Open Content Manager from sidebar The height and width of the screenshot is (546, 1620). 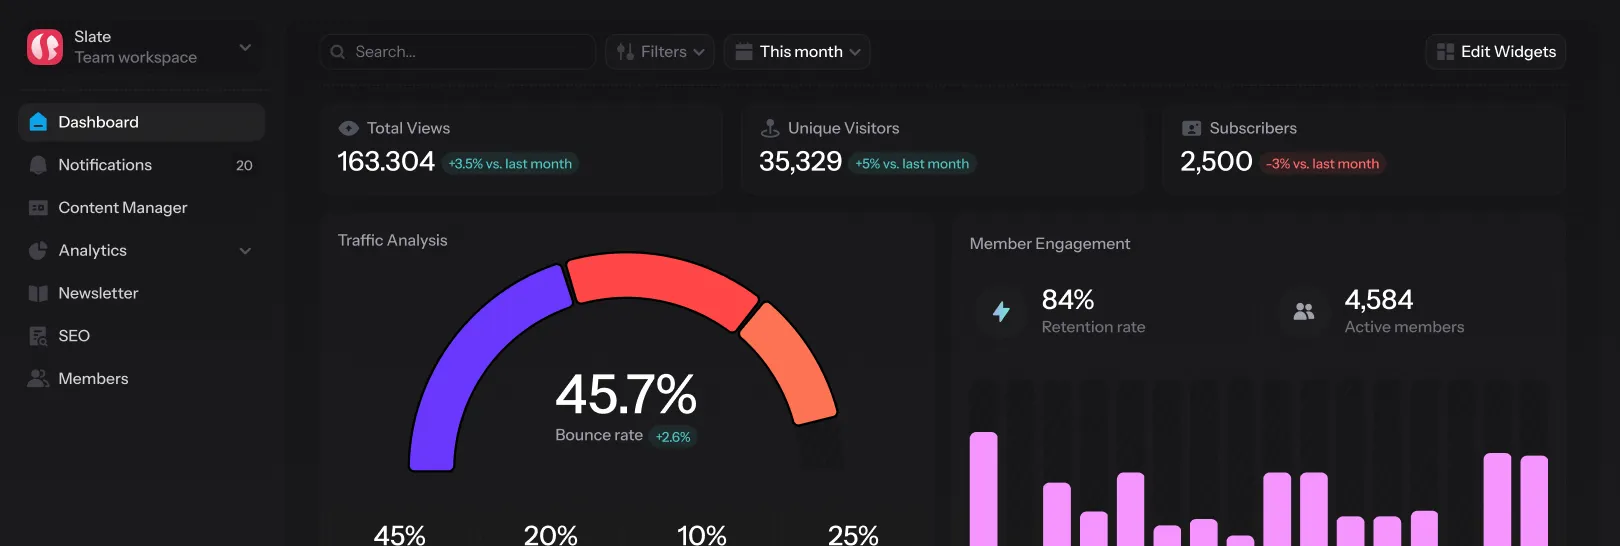point(123,208)
